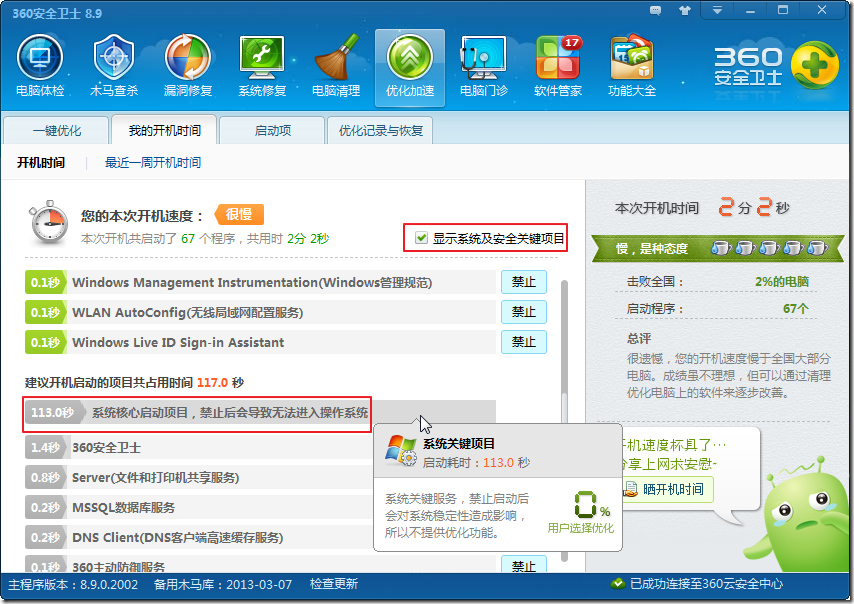Open 电脑清理 broom cleanup icon
The height and width of the screenshot is (604, 854).
pos(336,65)
